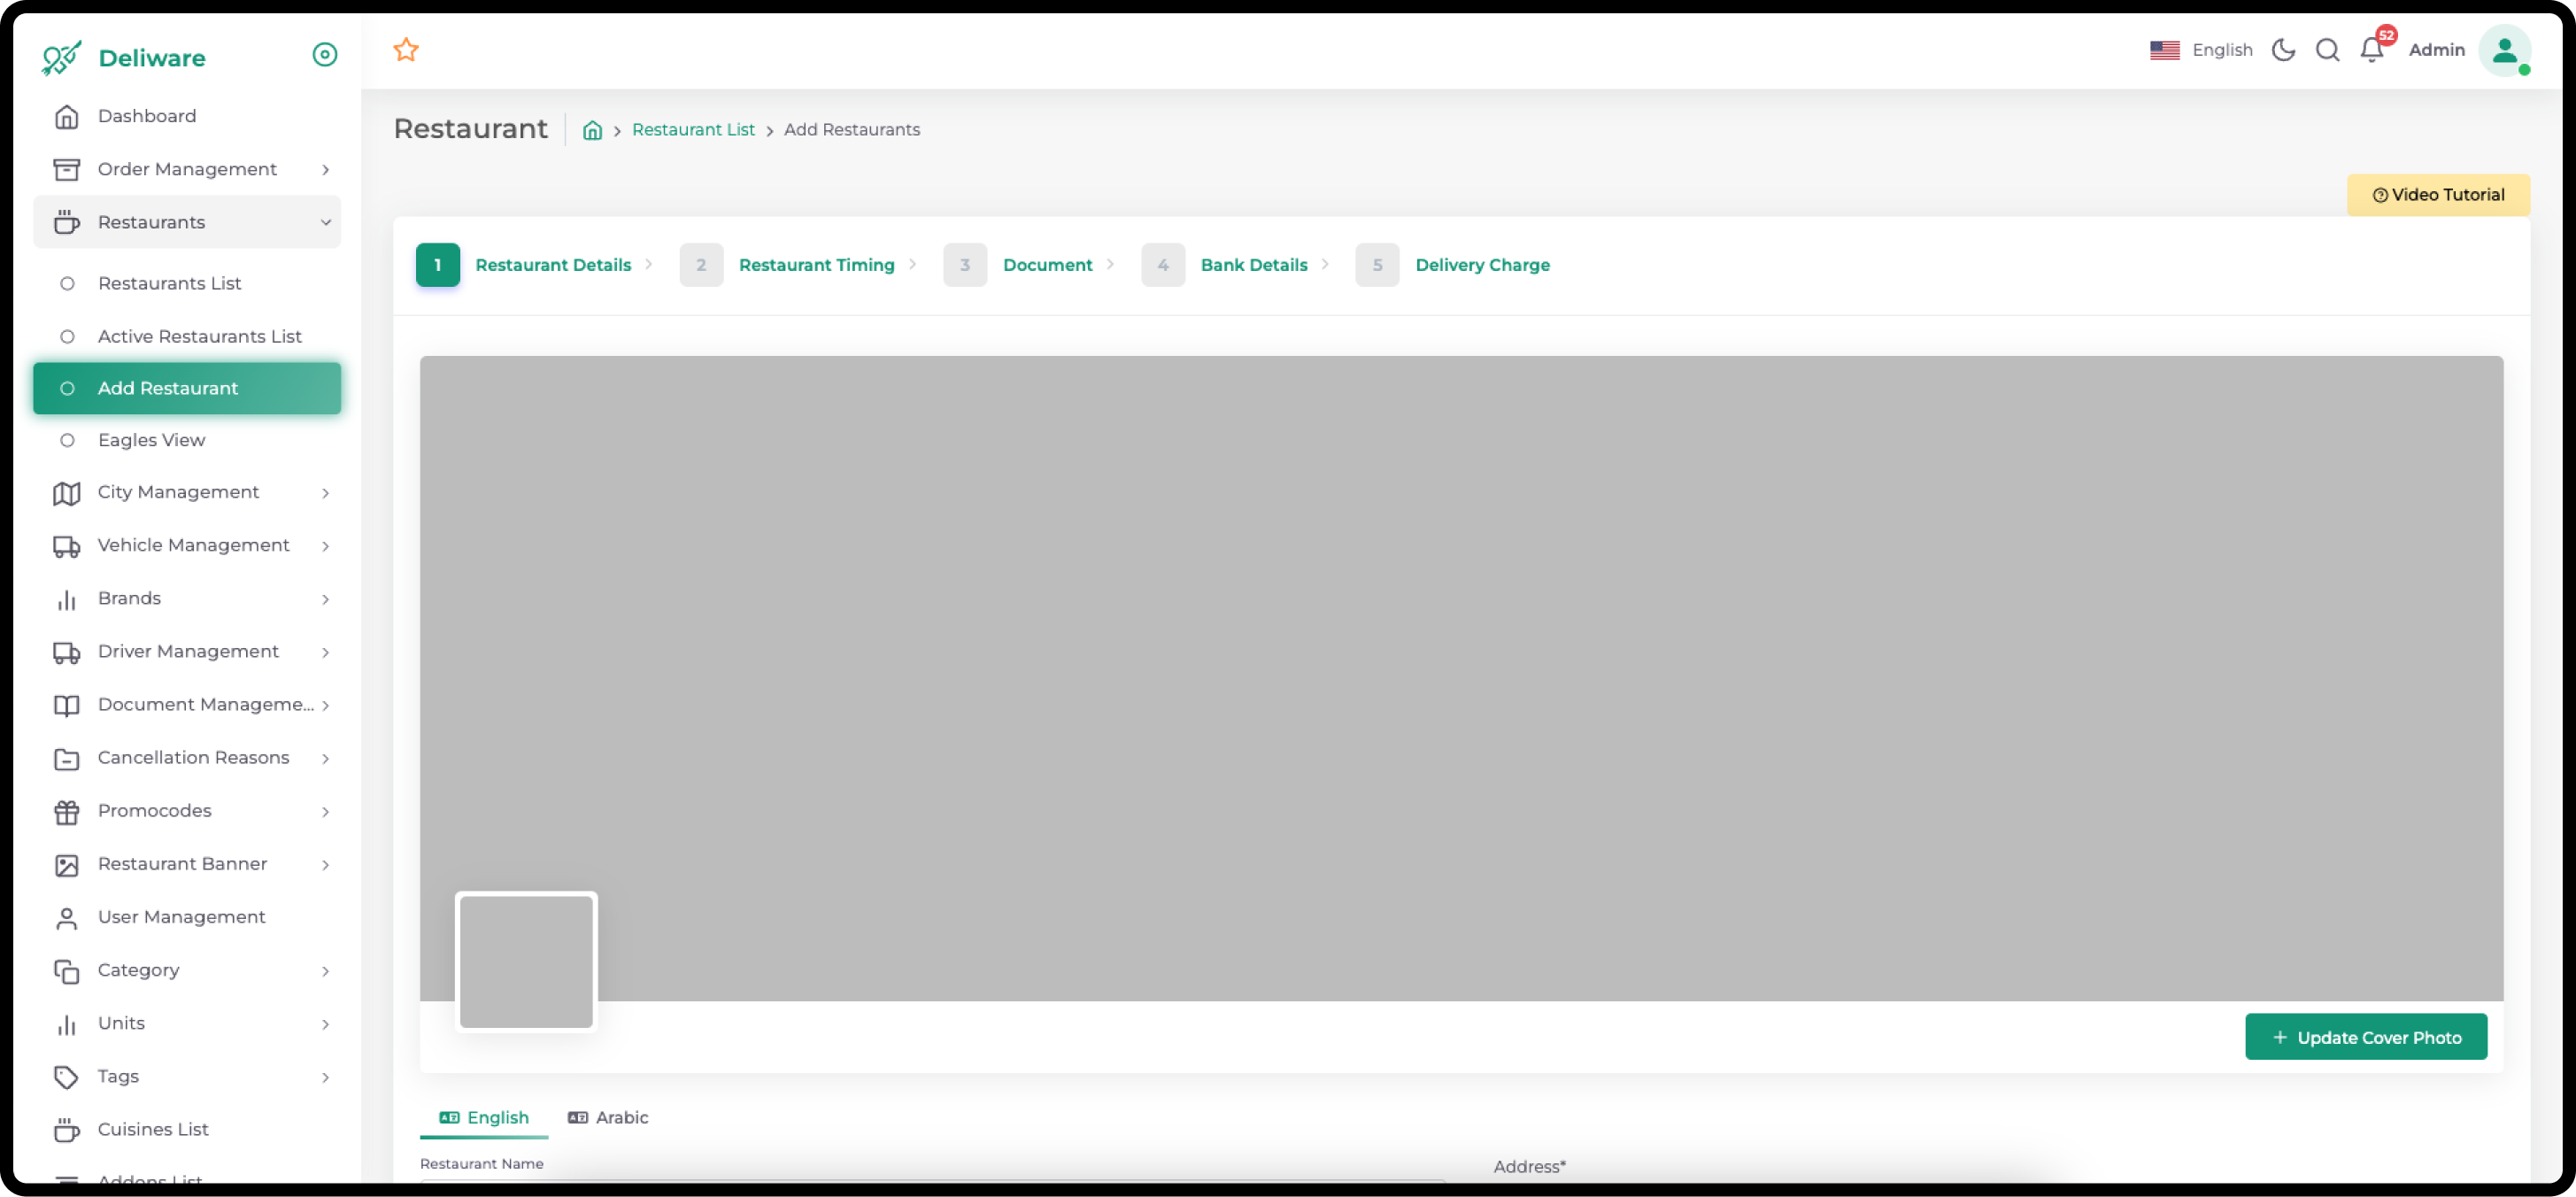
Task: Click the Brands bar chart icon
Action: (x=66, y=599)
